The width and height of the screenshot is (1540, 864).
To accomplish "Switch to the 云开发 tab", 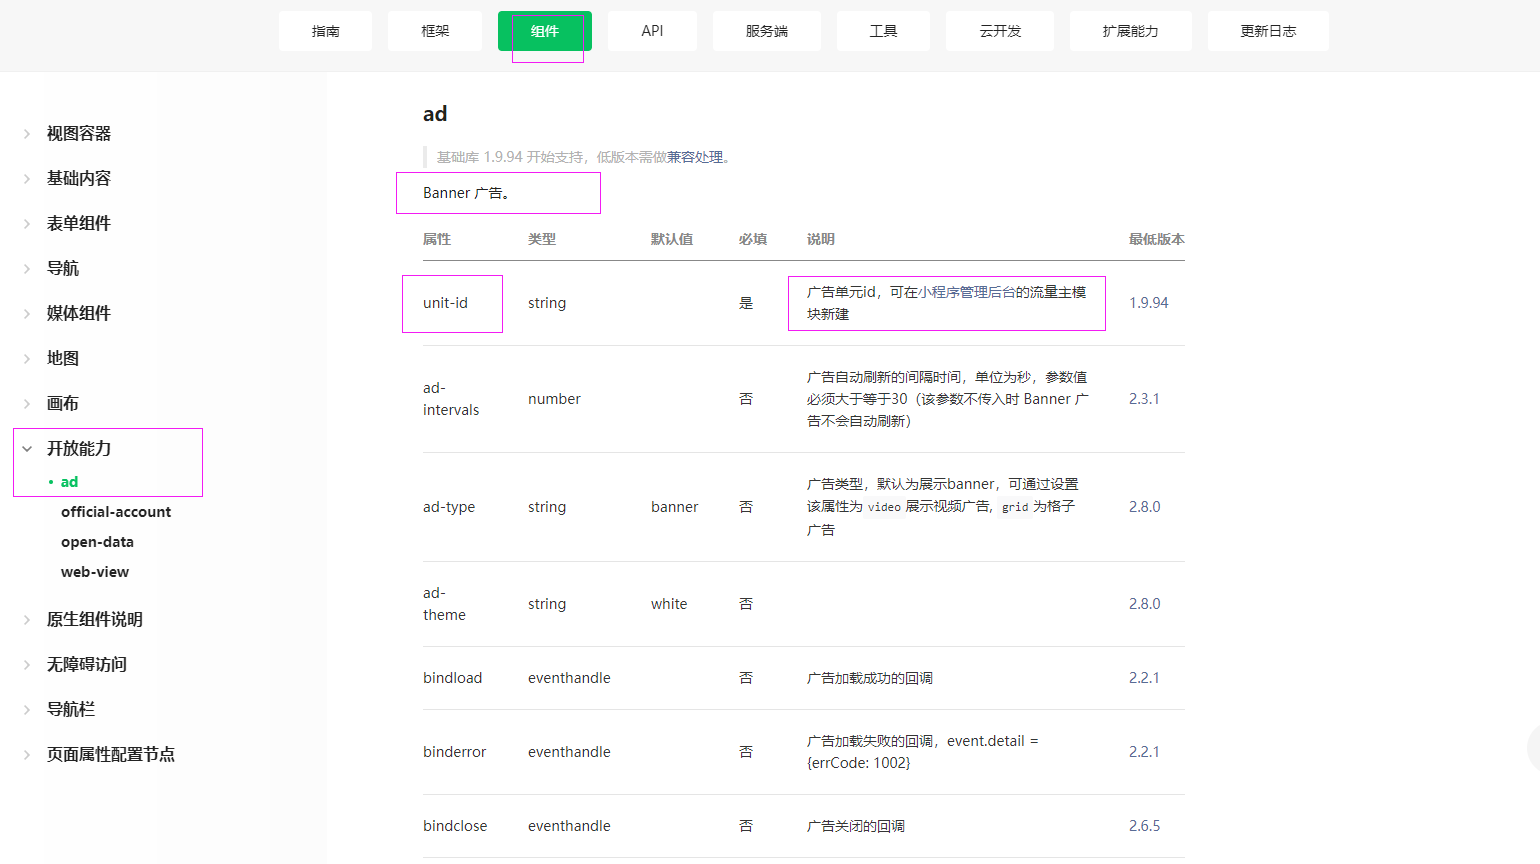I will click(999, 31).
